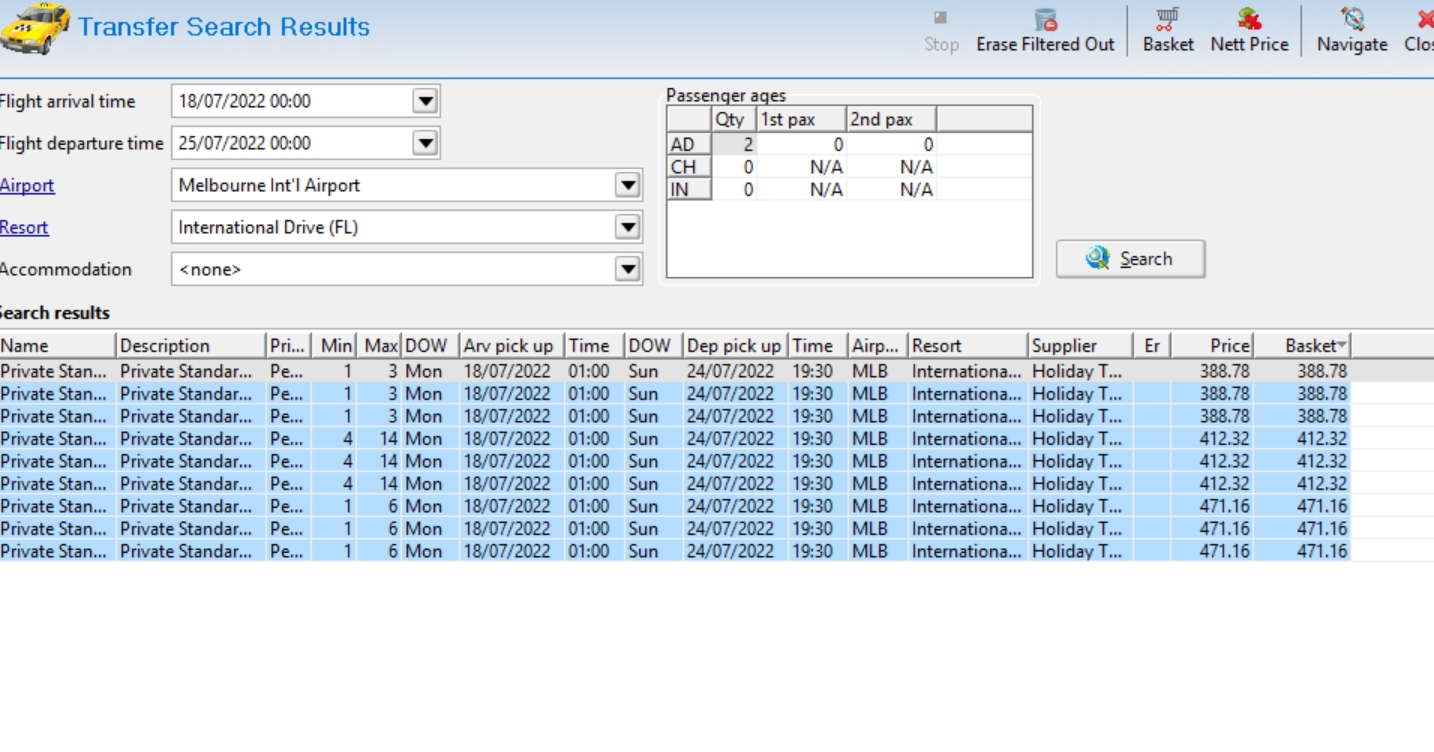Click the 1st pax column header

coord(801,119)
